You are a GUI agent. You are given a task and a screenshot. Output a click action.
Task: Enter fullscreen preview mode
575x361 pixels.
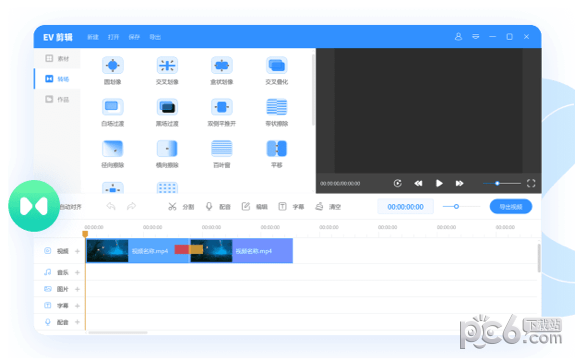531,183
